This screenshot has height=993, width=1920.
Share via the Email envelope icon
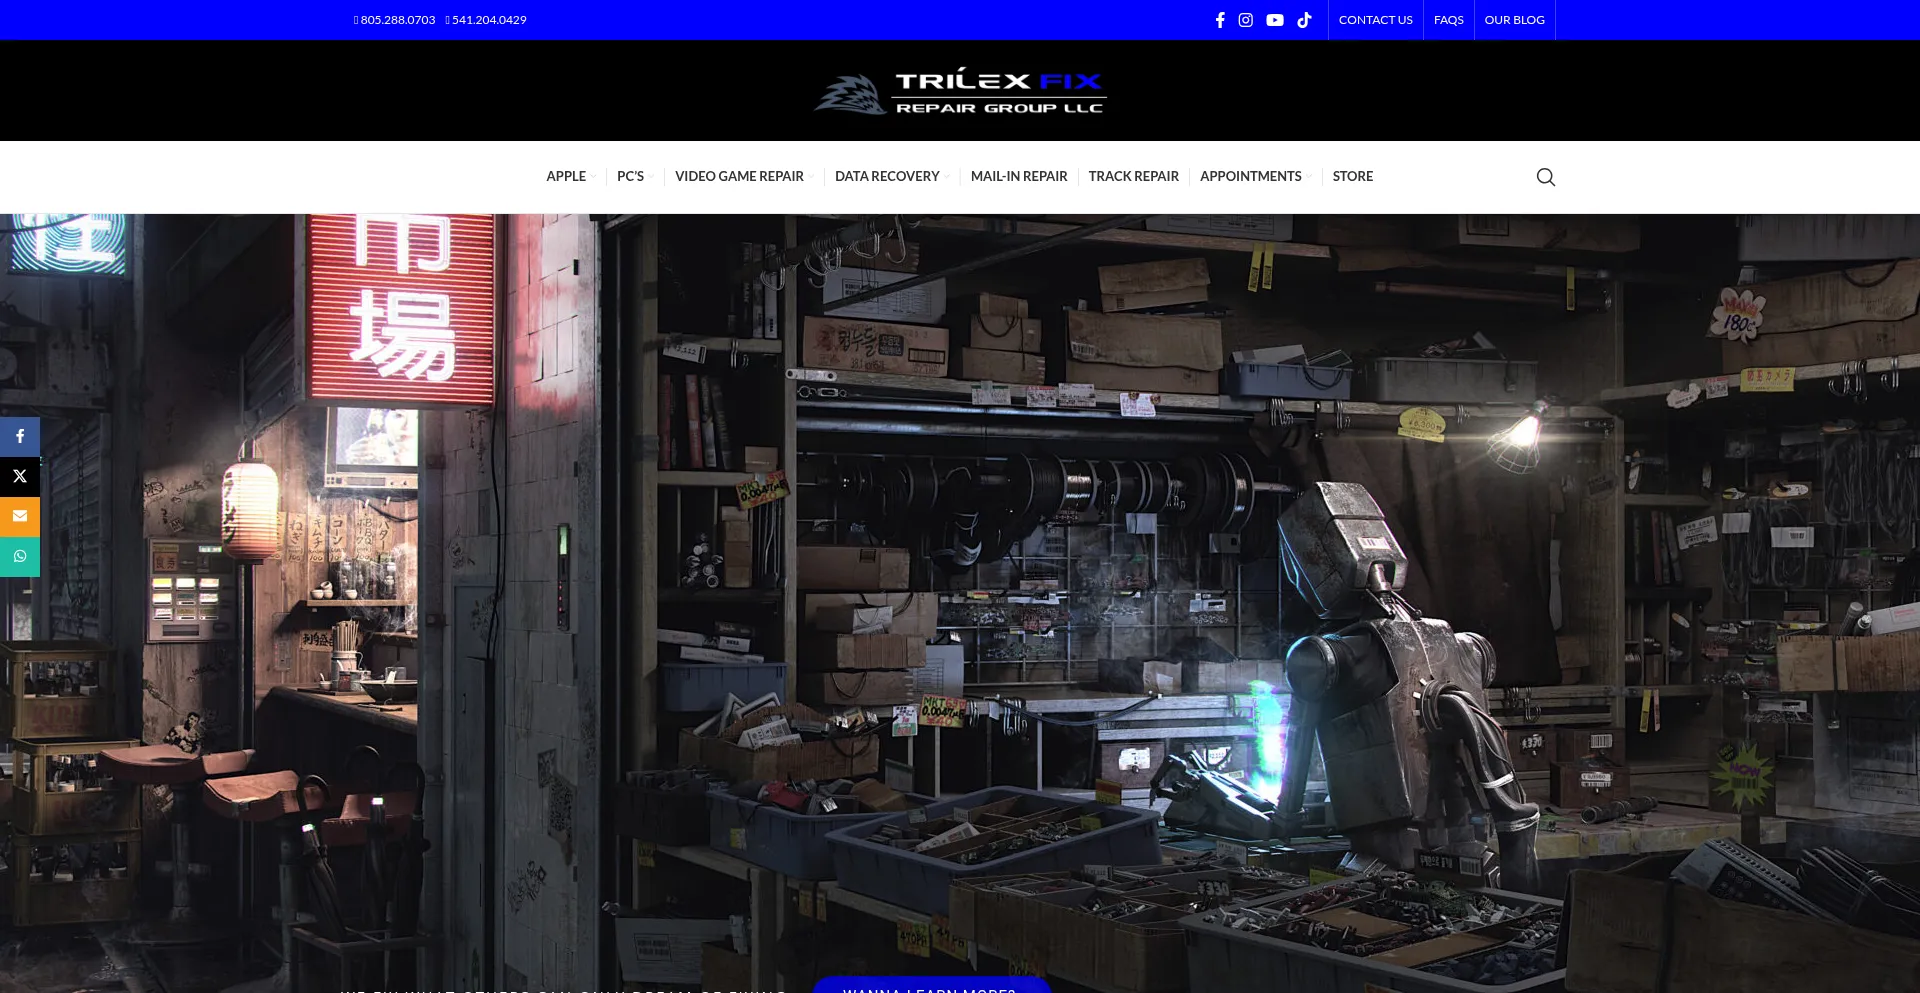click(19, 516)
